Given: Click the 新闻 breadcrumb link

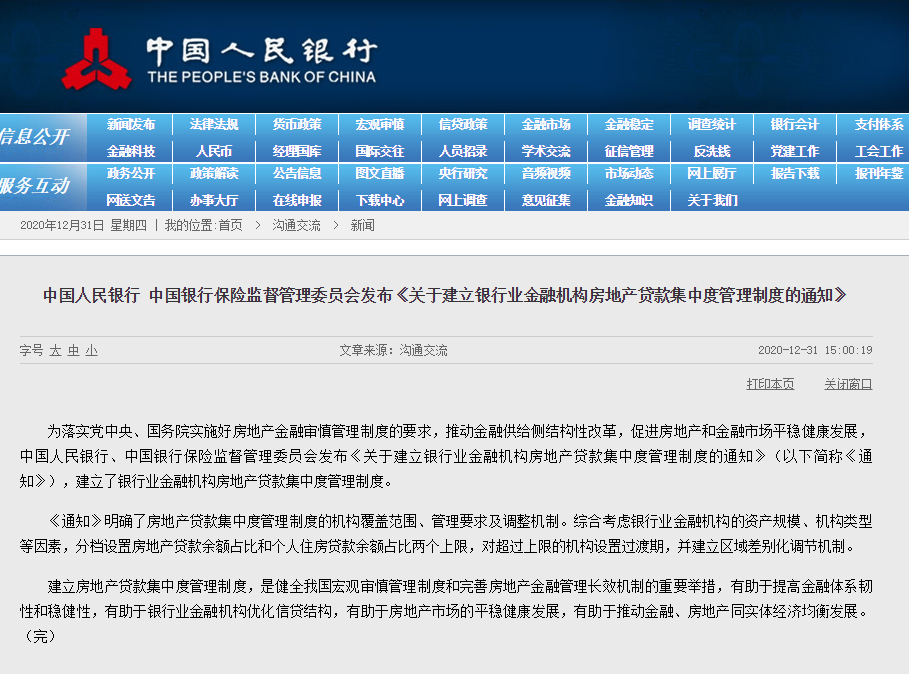Looking at the screenshot, I should pyautogui.click(x=362, y=225).
